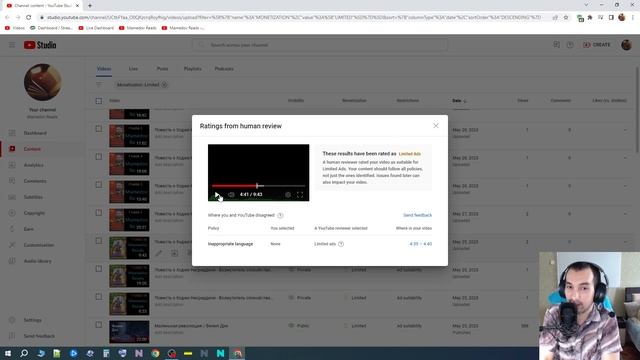Select the checkbox of the 17:02 video row
640x360 pixels.
(x=98, y=129)
